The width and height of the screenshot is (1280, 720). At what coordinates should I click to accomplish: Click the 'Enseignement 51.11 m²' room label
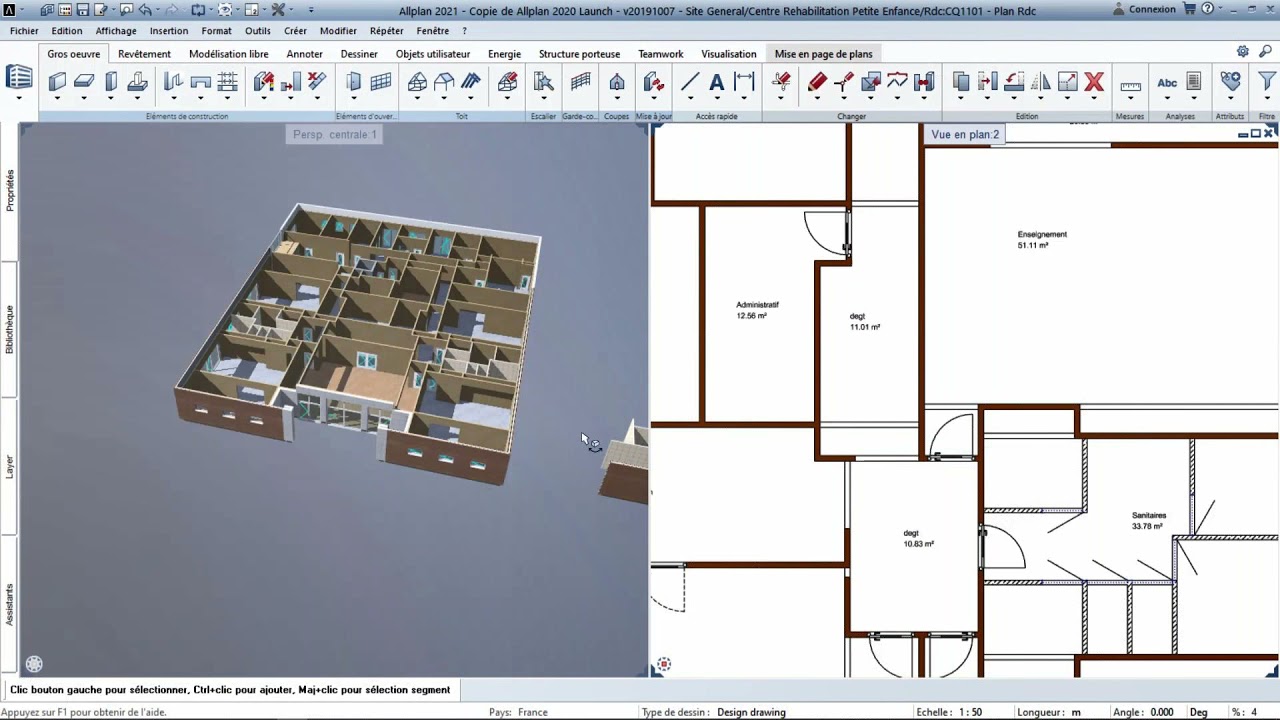tap(1042, 240)
